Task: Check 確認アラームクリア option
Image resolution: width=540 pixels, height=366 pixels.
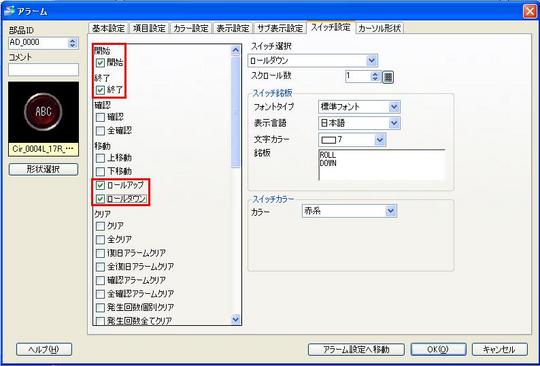Action: coord(100,280)
